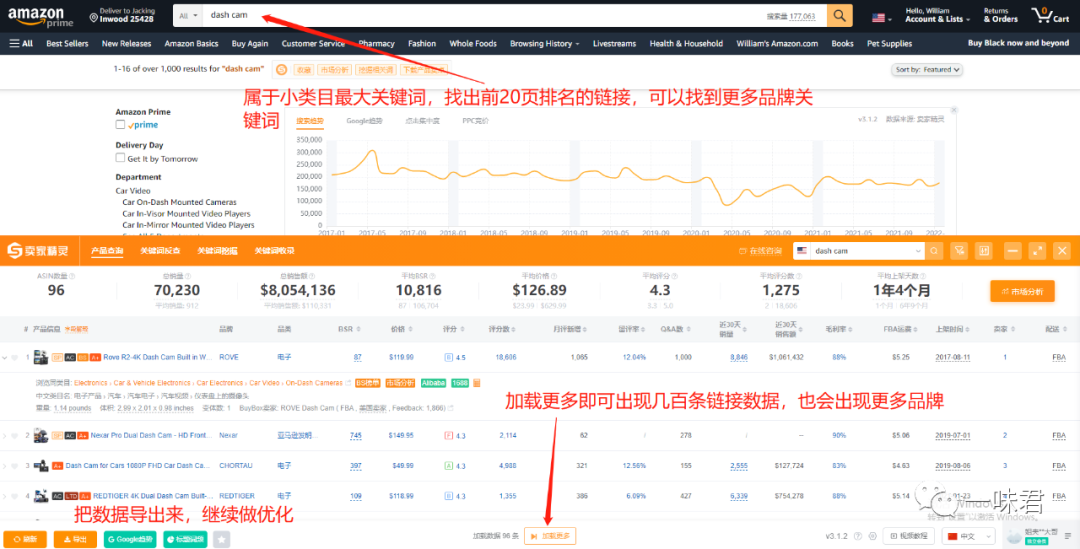Click the BS榜单 tag in Rove row
1080x549 pixels.
368,383
